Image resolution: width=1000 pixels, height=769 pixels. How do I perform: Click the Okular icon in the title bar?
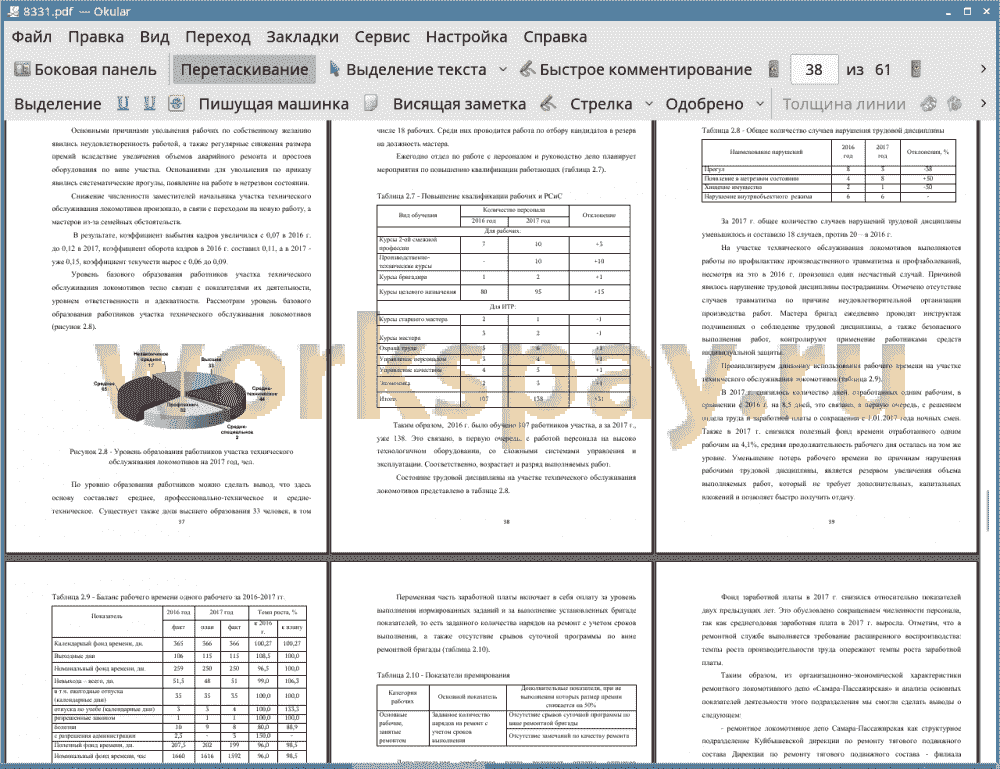coord(13,11)
